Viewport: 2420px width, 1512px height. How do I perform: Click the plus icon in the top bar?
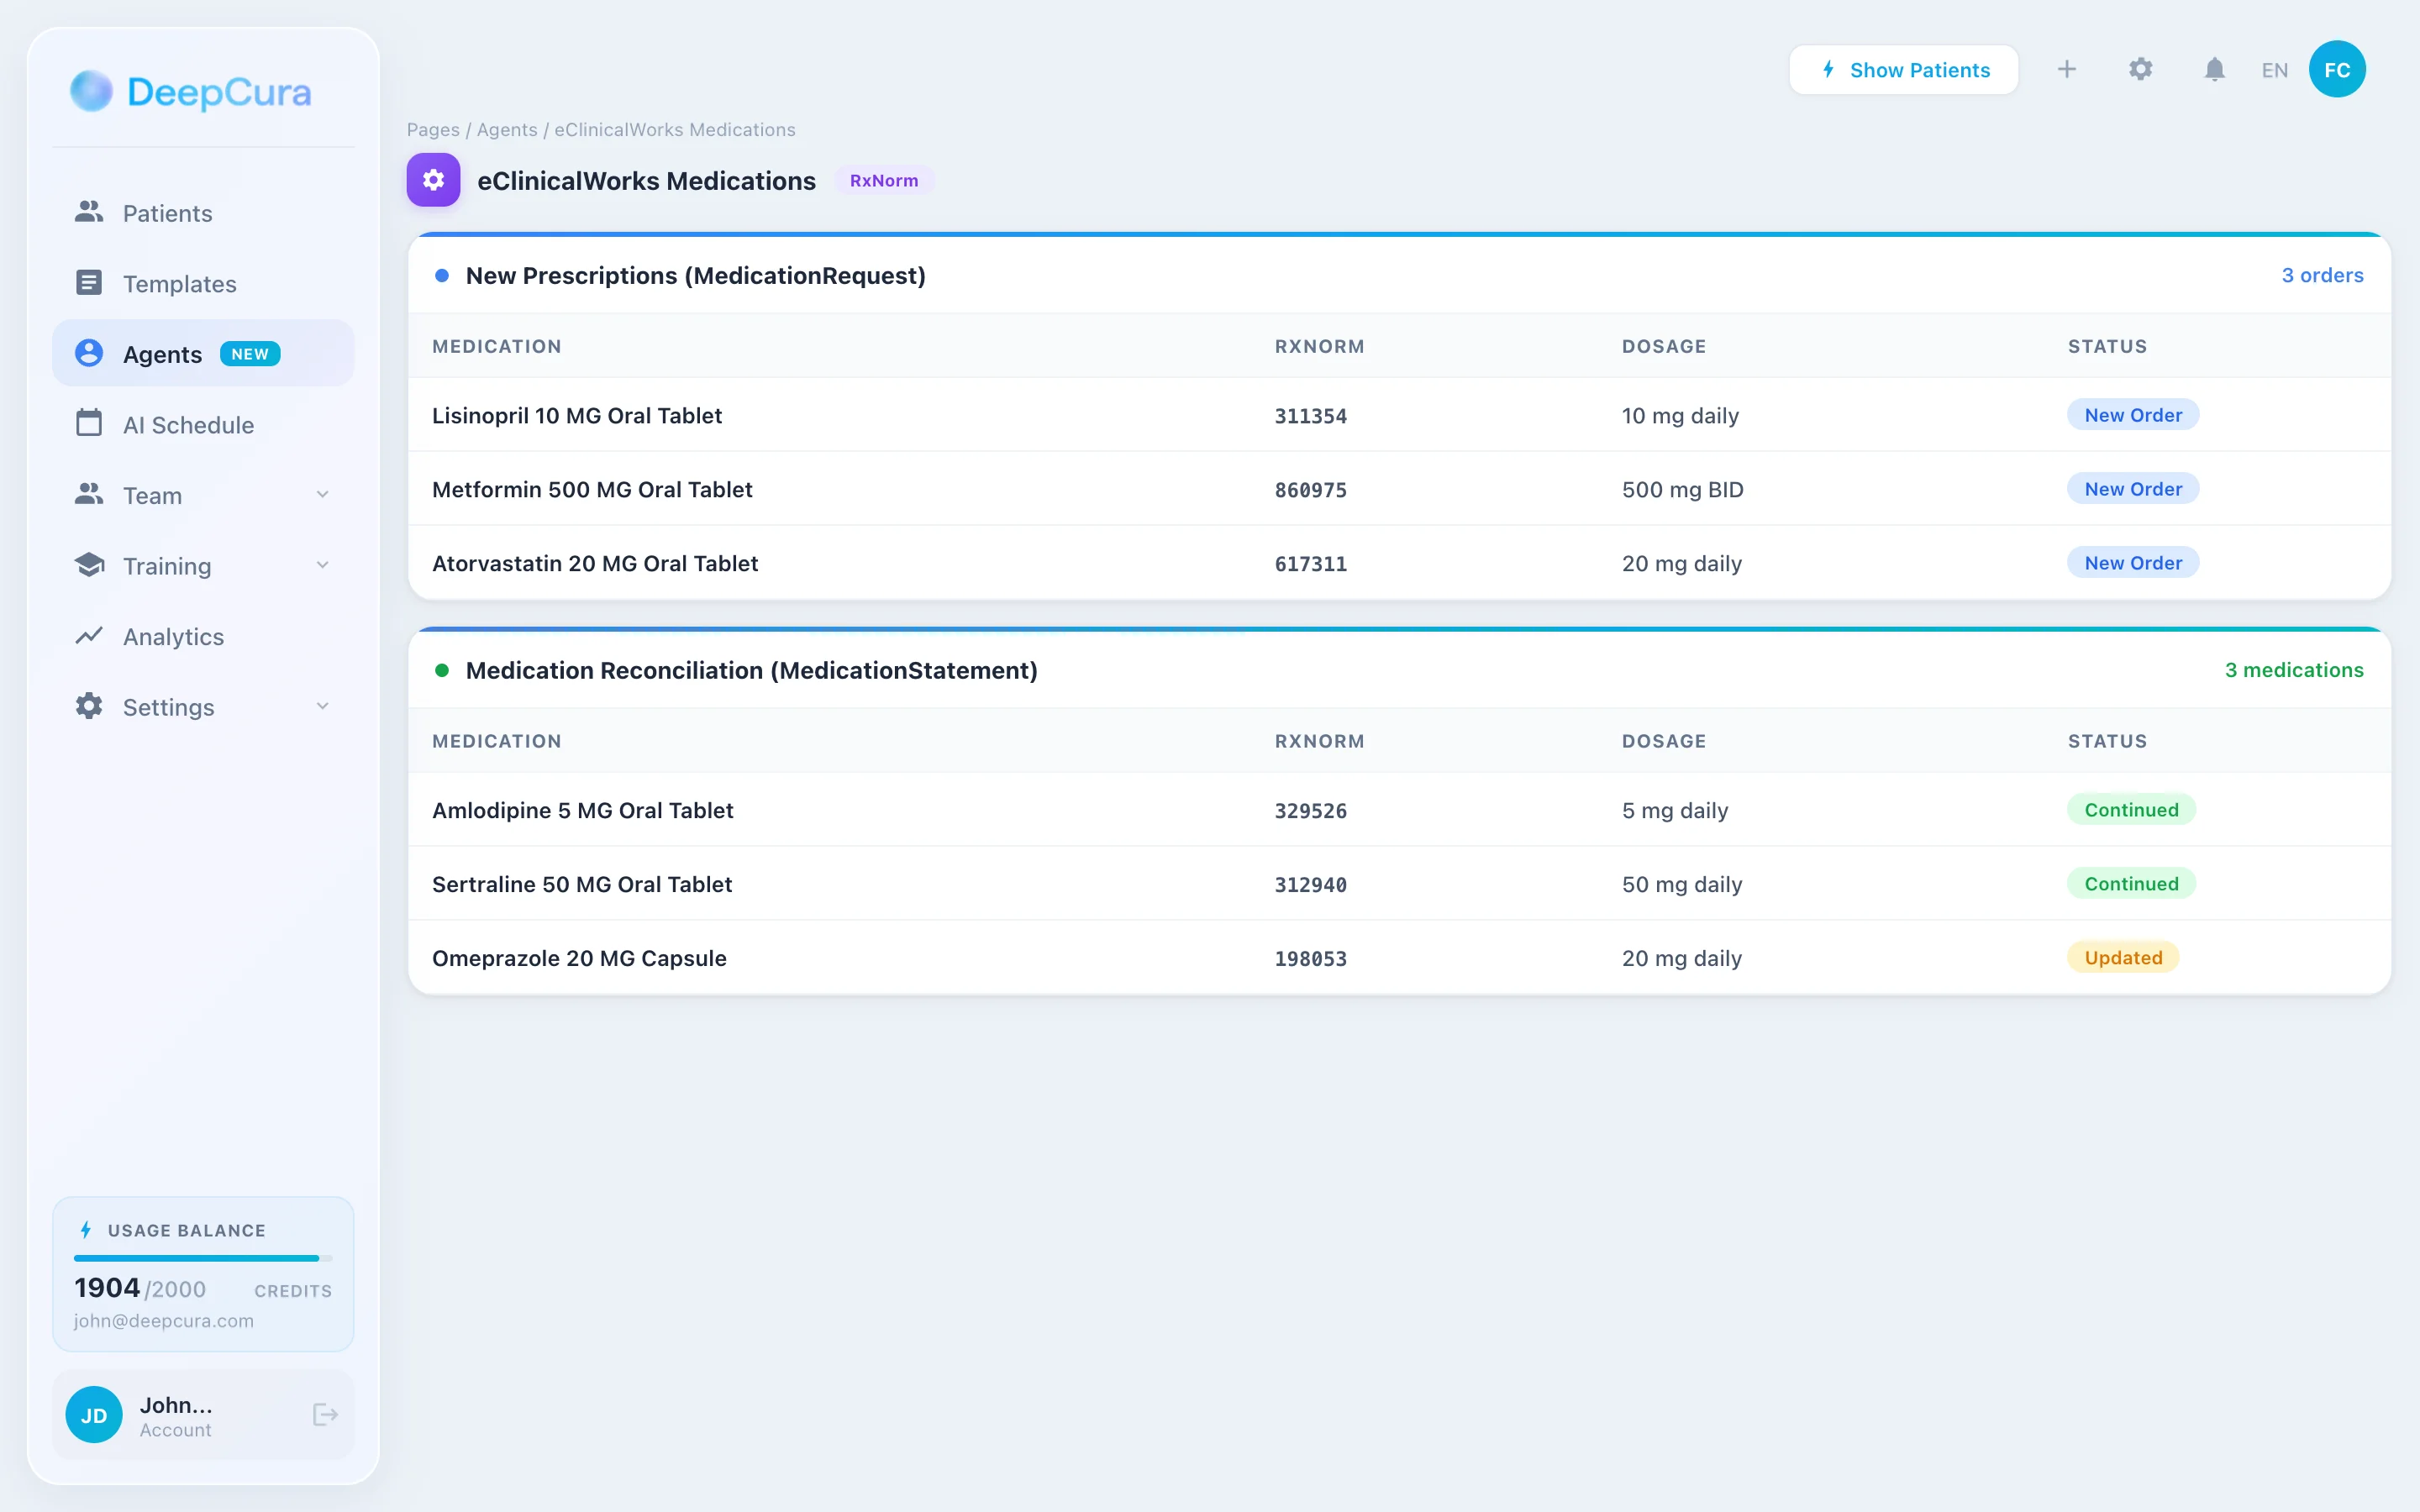click(2067, 69)
